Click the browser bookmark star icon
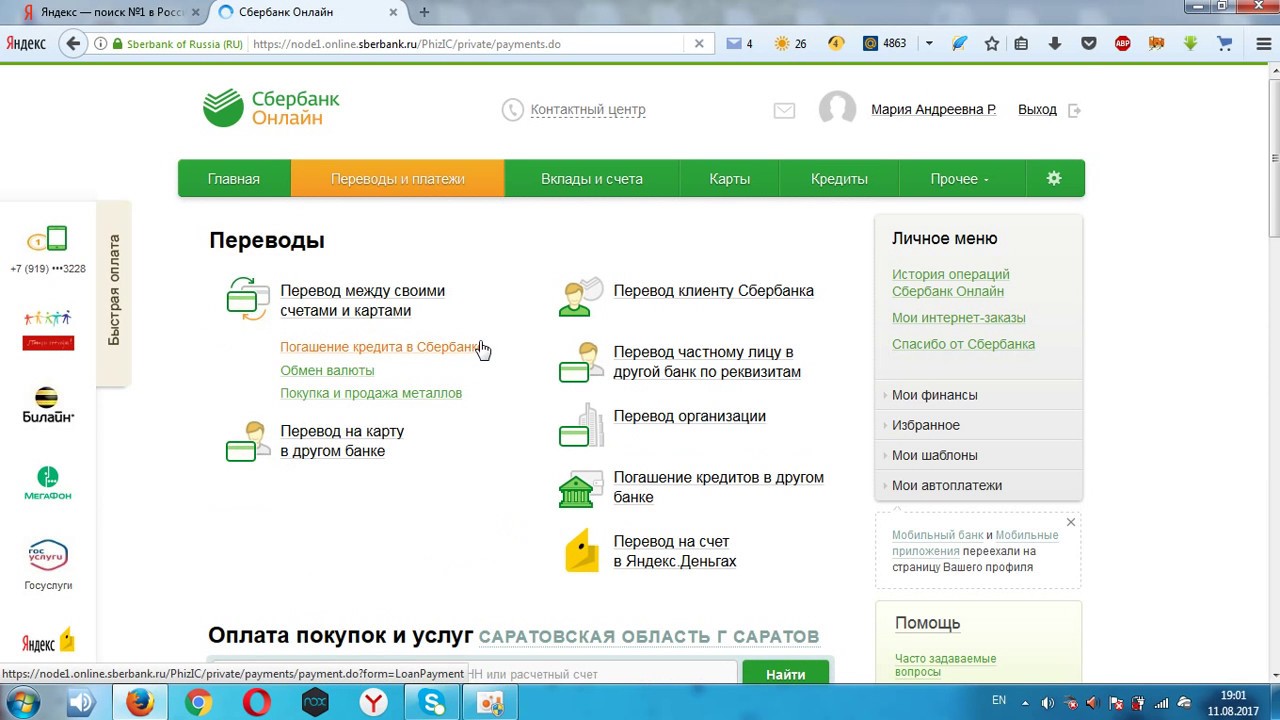Screen dimensions: 1280x720 click(x=992, y=44)
